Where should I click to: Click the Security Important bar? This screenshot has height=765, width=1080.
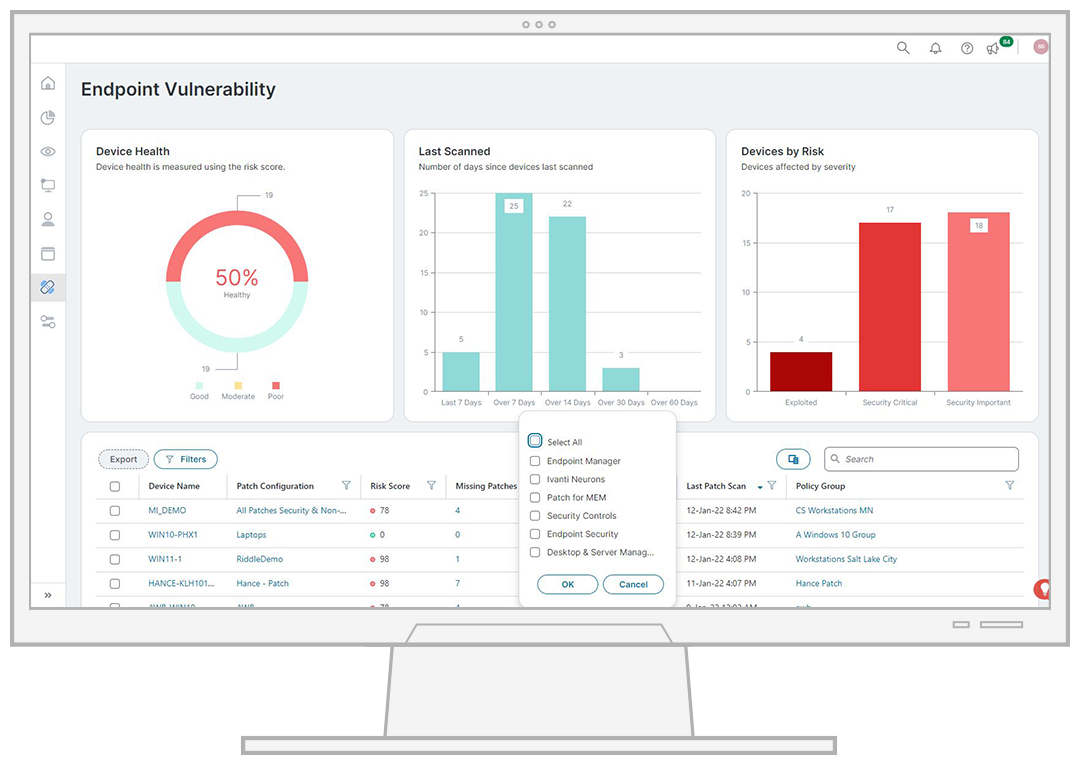(979, 302)
